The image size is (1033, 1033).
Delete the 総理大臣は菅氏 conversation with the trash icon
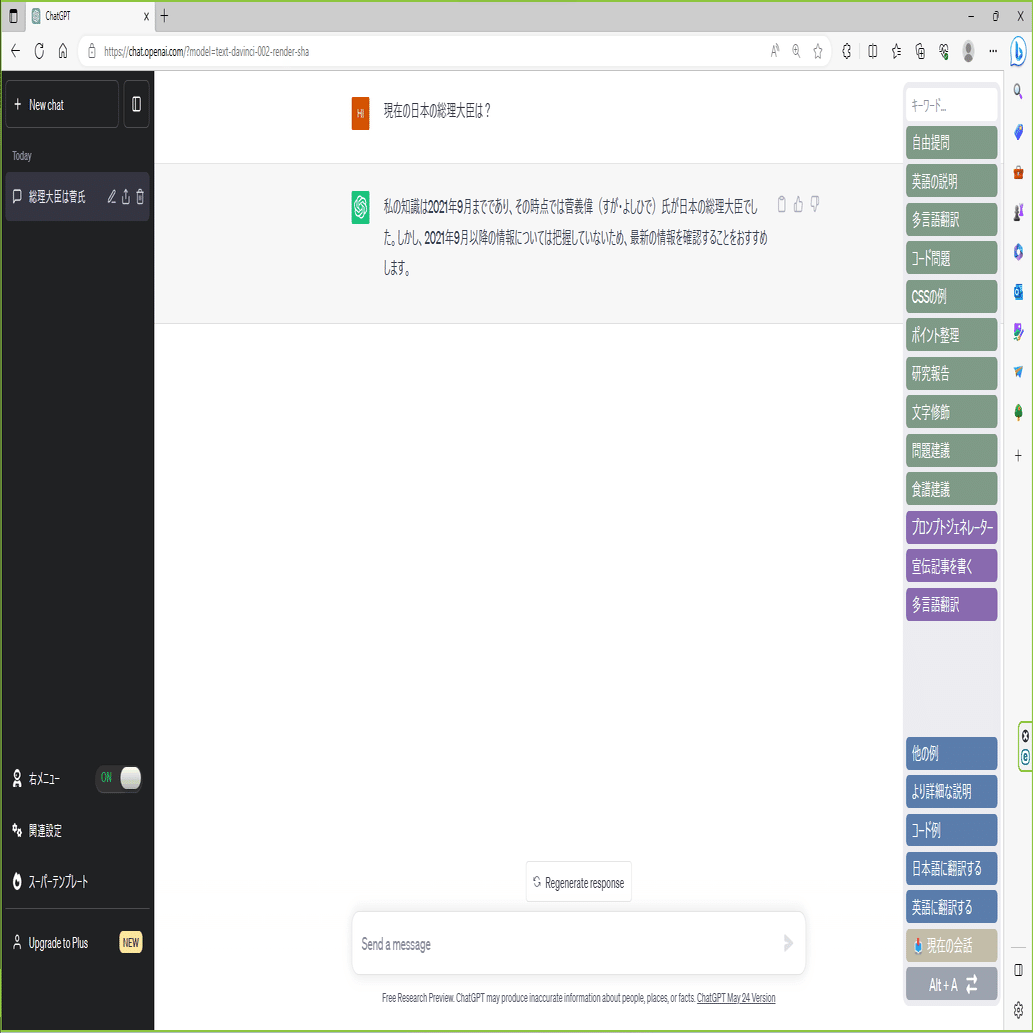pos(141,196)
